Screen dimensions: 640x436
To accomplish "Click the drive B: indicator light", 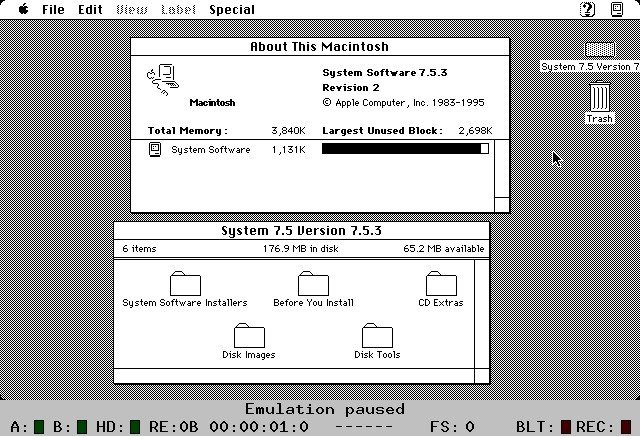I will click(x=82, y=427).
